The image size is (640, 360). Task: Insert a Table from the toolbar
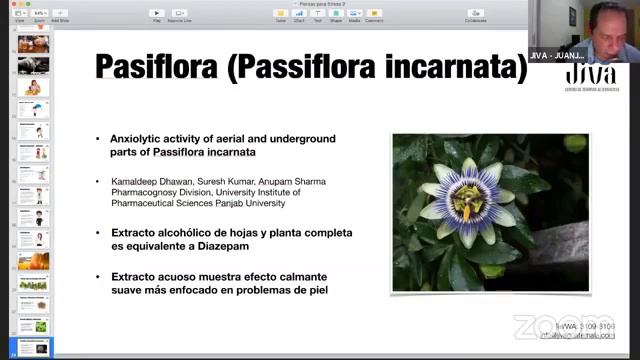click(x=281, y=13)
